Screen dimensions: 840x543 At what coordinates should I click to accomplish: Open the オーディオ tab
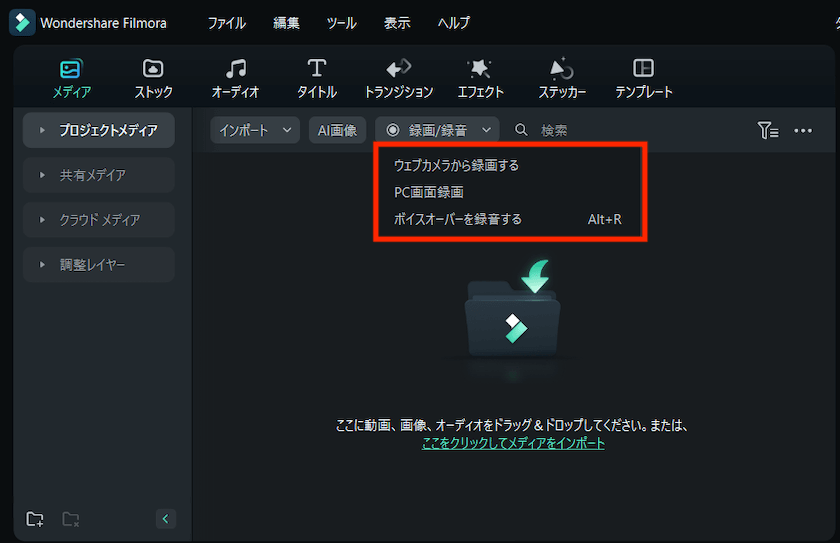235,79
